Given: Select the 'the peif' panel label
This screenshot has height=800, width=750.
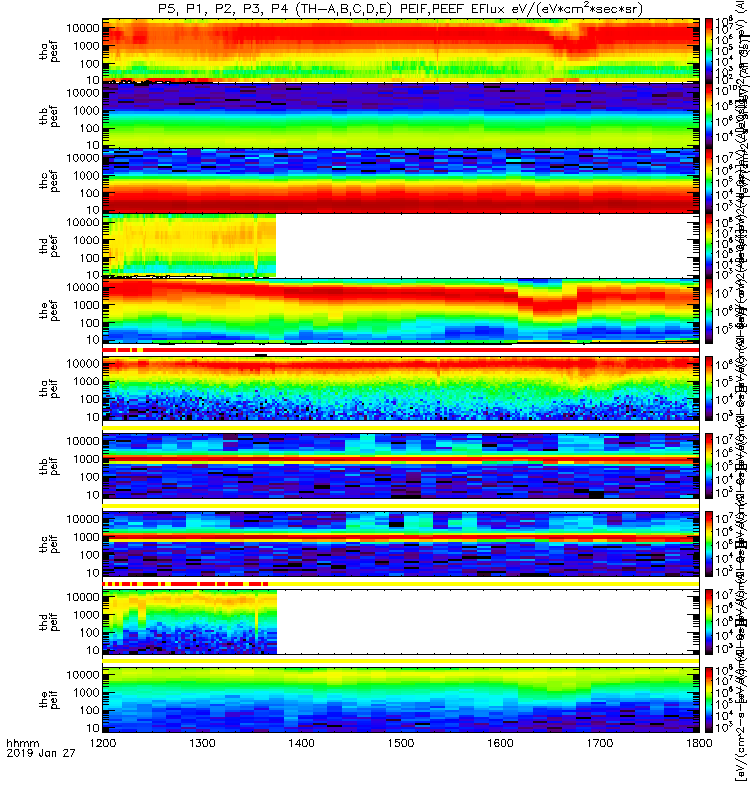Looking at the screenshot, I should tap(49, 699).
